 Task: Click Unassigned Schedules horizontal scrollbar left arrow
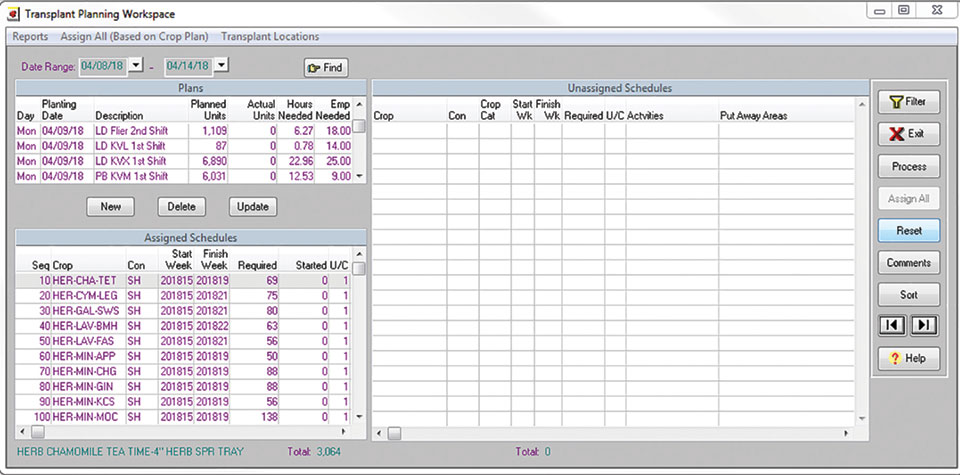pos(380,433)
